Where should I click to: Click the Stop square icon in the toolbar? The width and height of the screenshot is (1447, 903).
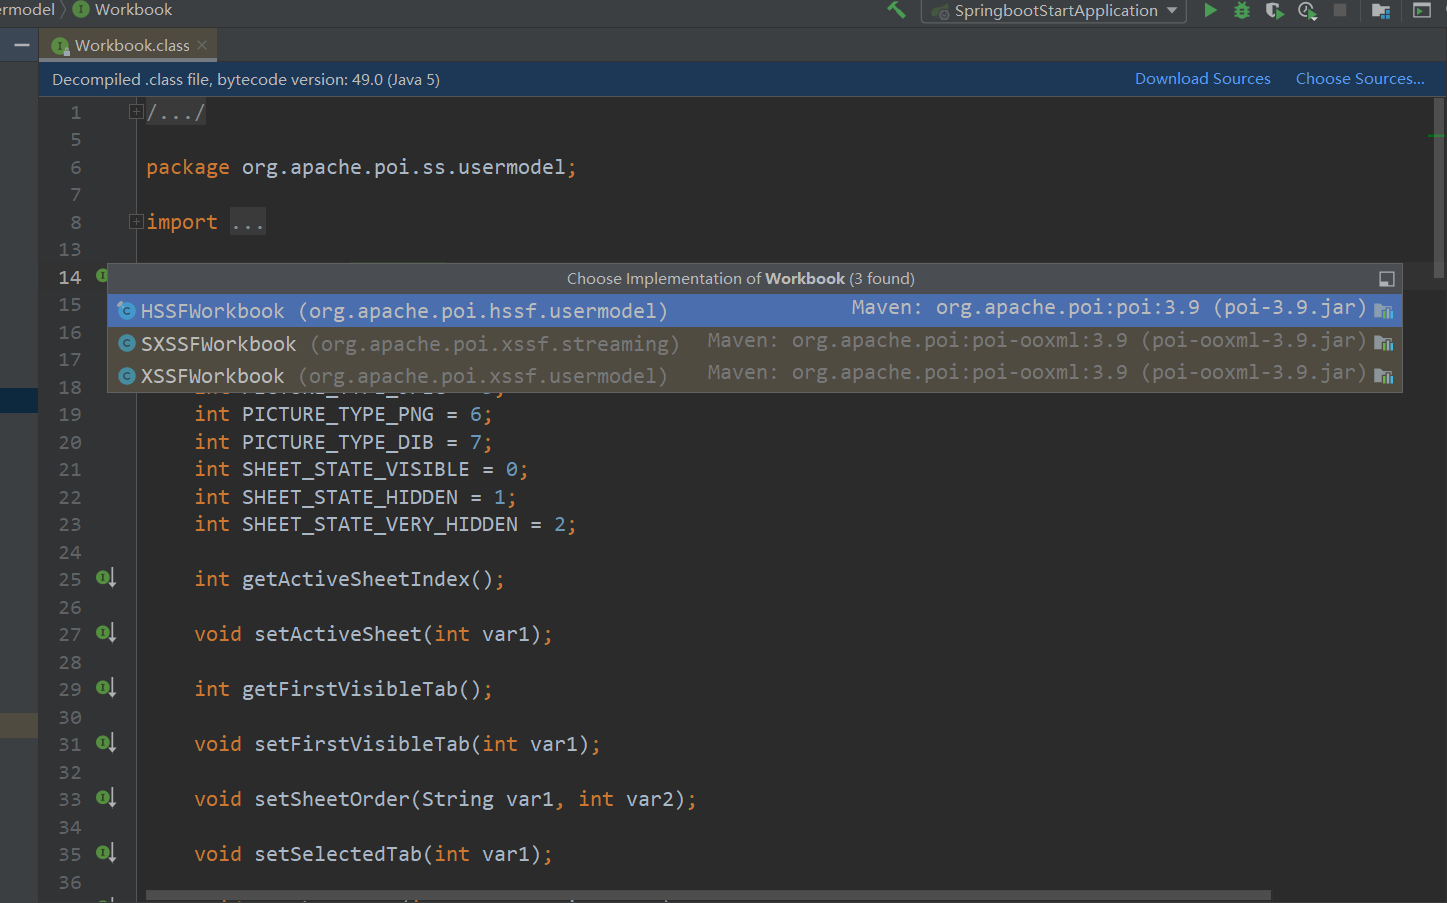pyautogui.click(x=1340, y=10)
